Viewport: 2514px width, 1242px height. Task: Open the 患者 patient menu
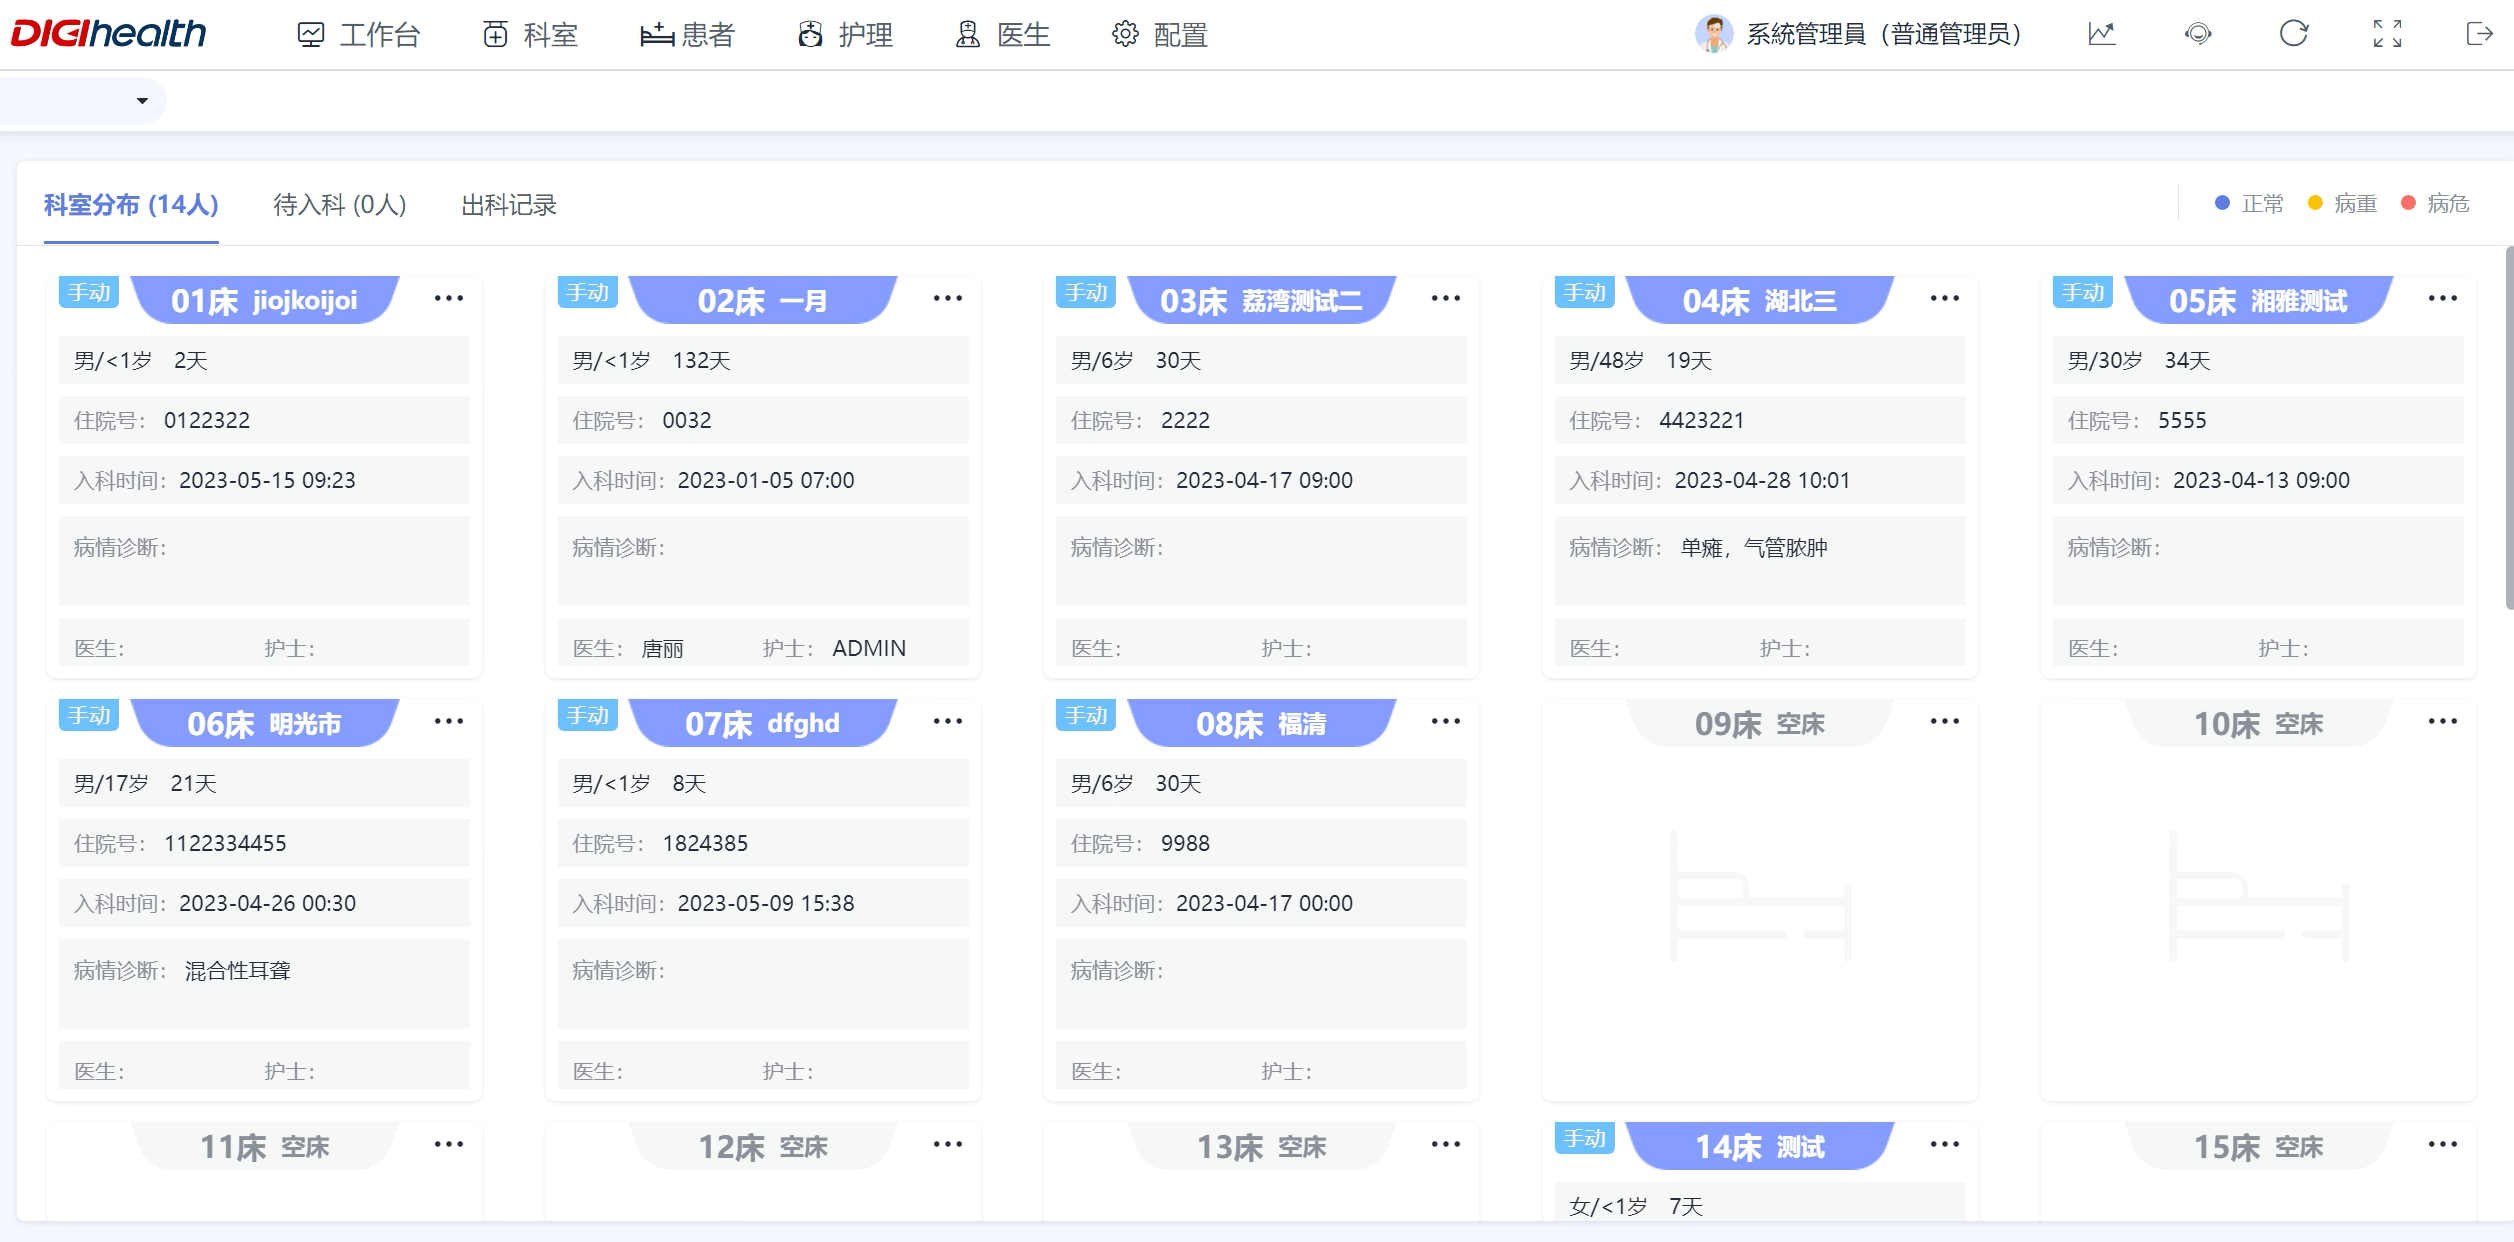tap(688, 35)
